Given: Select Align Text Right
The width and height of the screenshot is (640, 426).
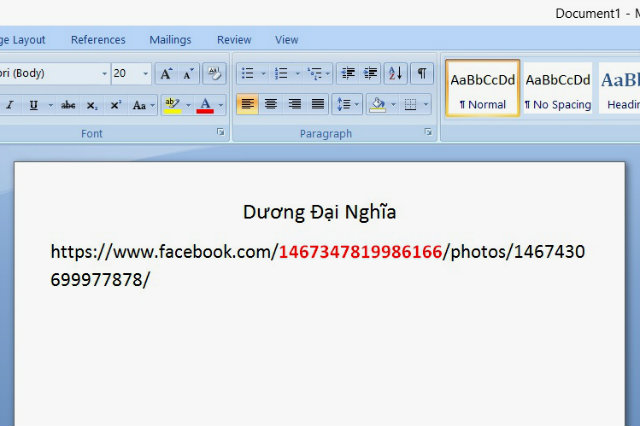Looking at the screenshot, I should (x=294, y=104).
